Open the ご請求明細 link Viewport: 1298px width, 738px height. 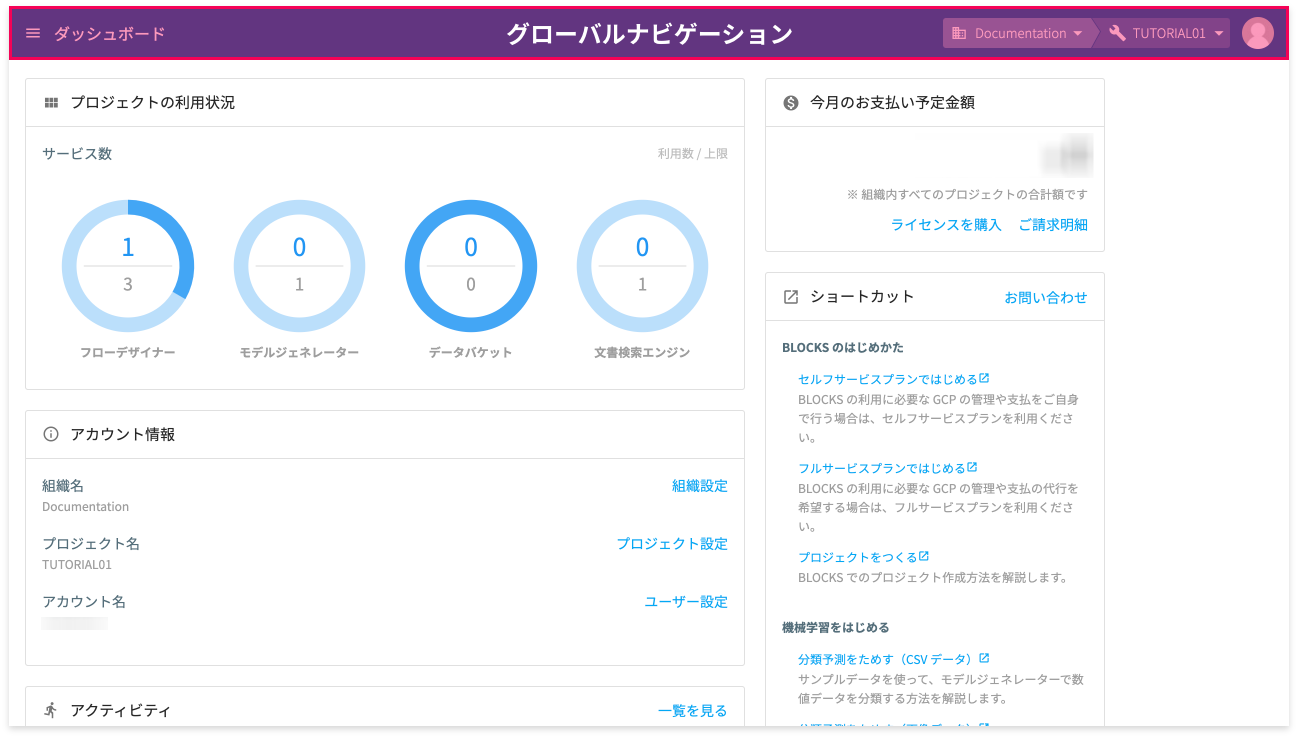[x=1053, y=225]
